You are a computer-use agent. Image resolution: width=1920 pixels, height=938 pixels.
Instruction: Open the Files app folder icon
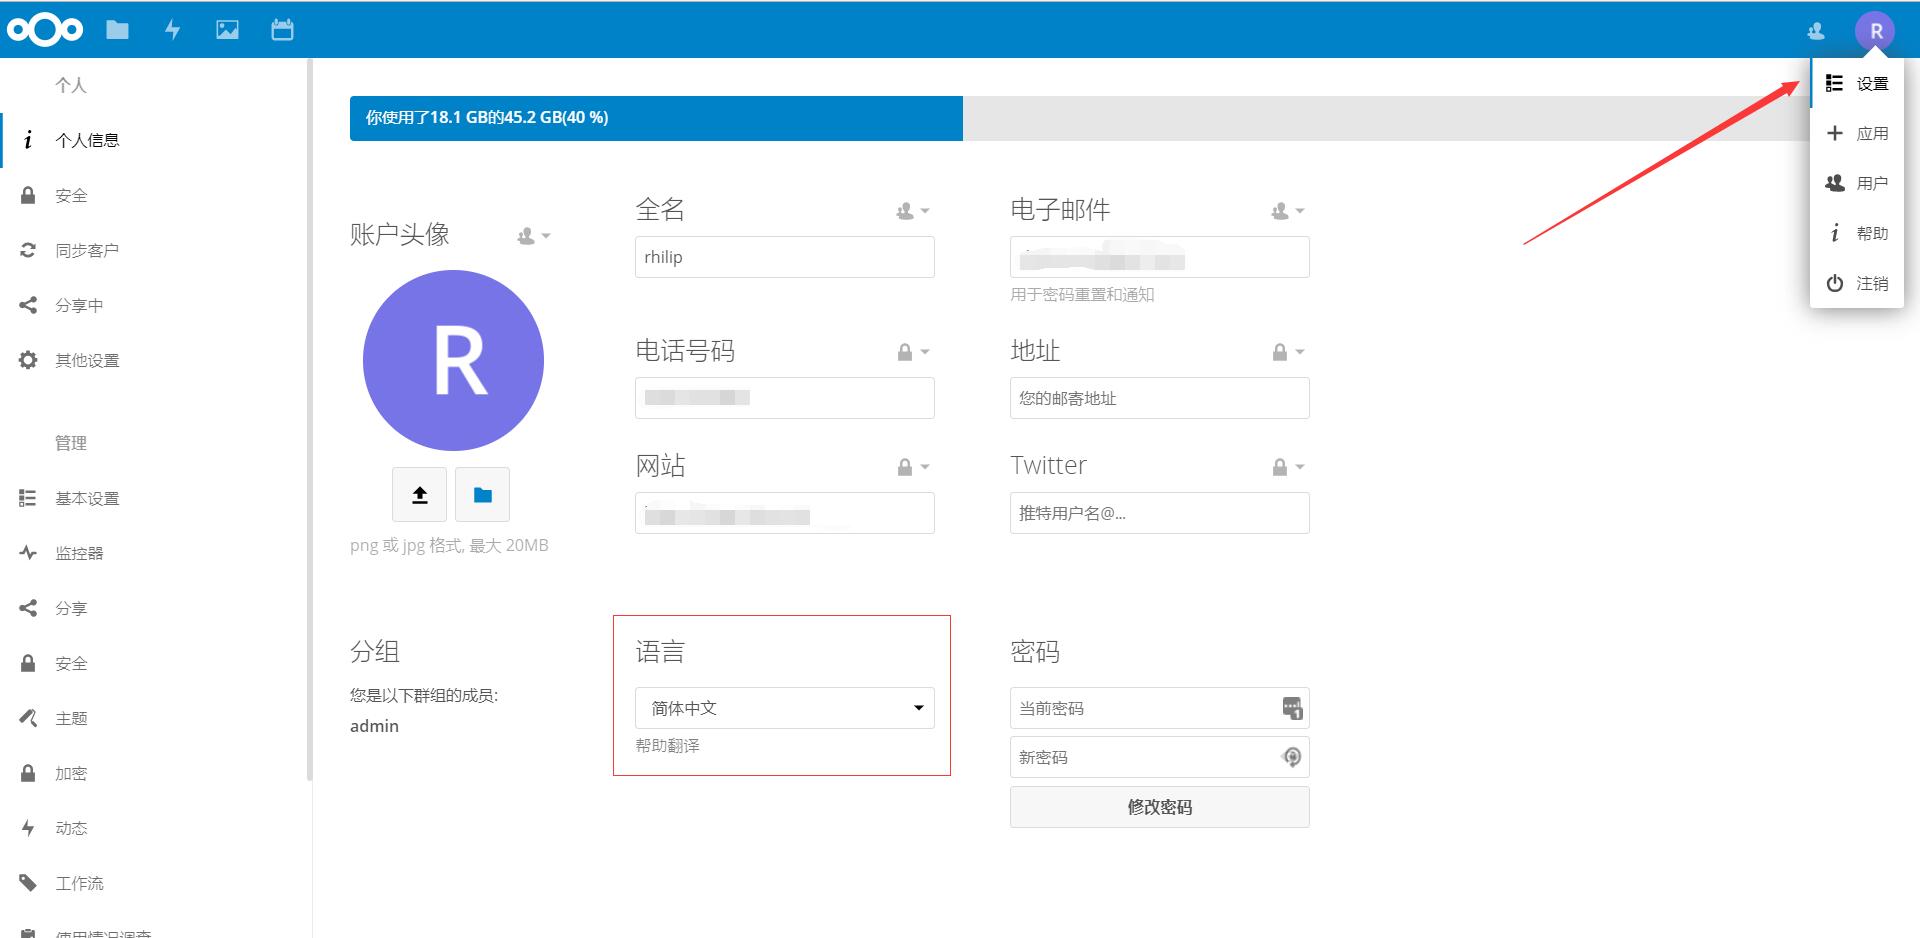pyautogui.click(x=118, y=30)
